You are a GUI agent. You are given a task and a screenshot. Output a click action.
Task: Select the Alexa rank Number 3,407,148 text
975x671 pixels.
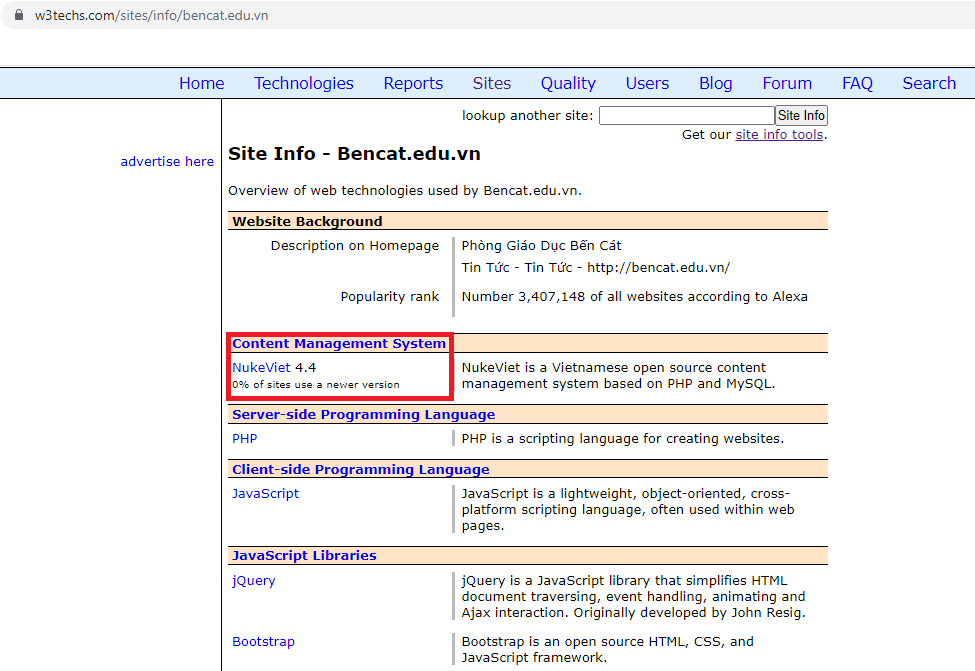(x=634, y=297)
